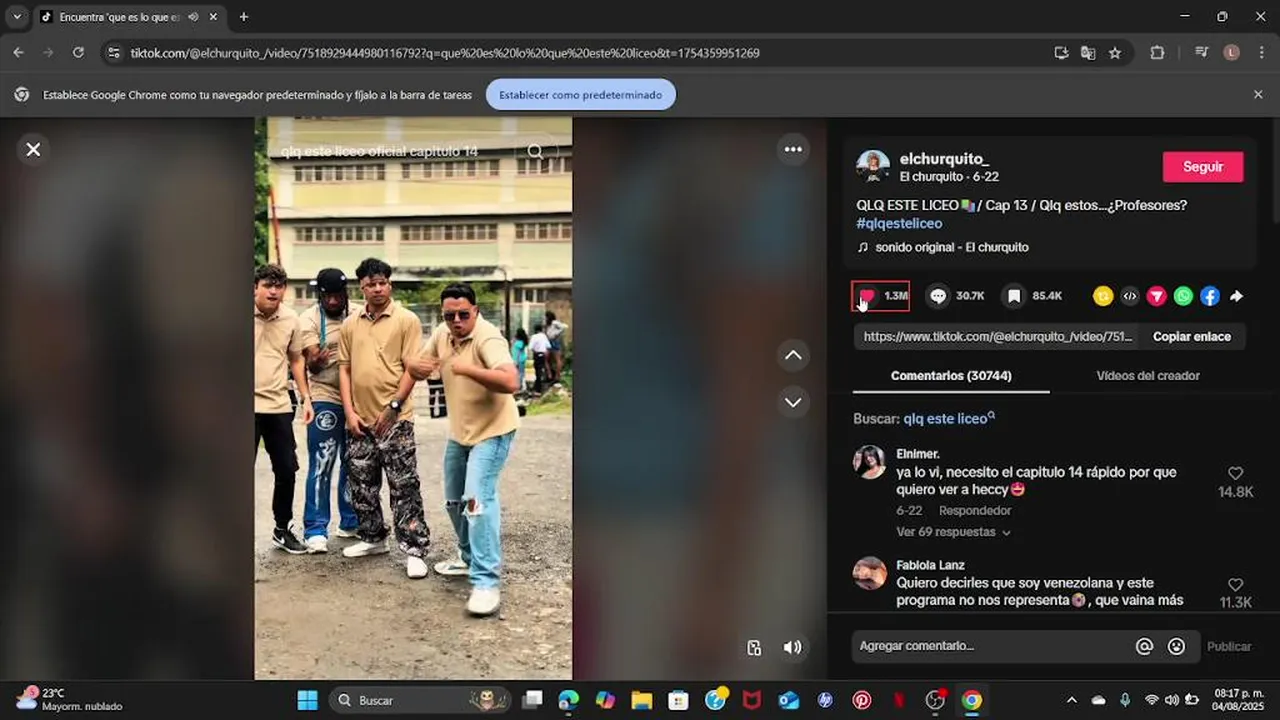Like the video with the heart icon
The height and width of the screenshot is (720, 1280).
(x=867, y=296)
